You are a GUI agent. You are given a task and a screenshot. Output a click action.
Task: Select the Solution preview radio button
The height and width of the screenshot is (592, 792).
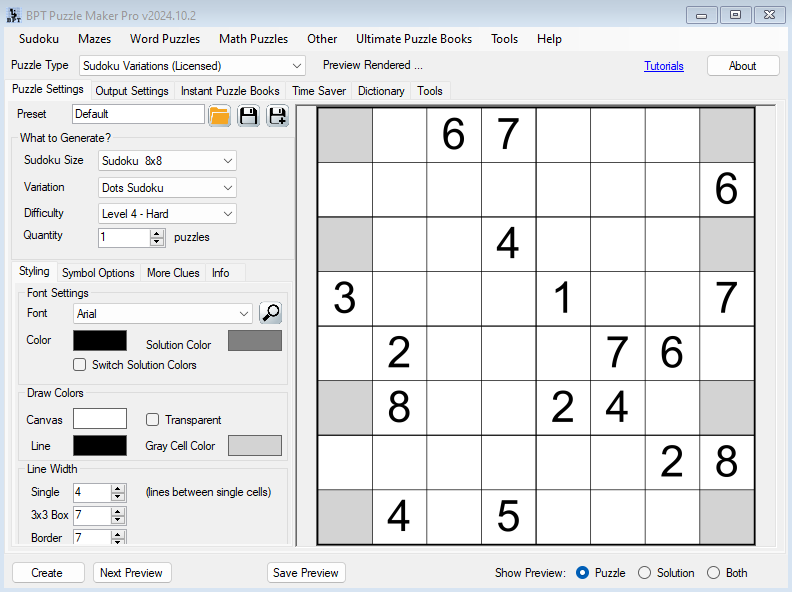[x=645, y=573]
